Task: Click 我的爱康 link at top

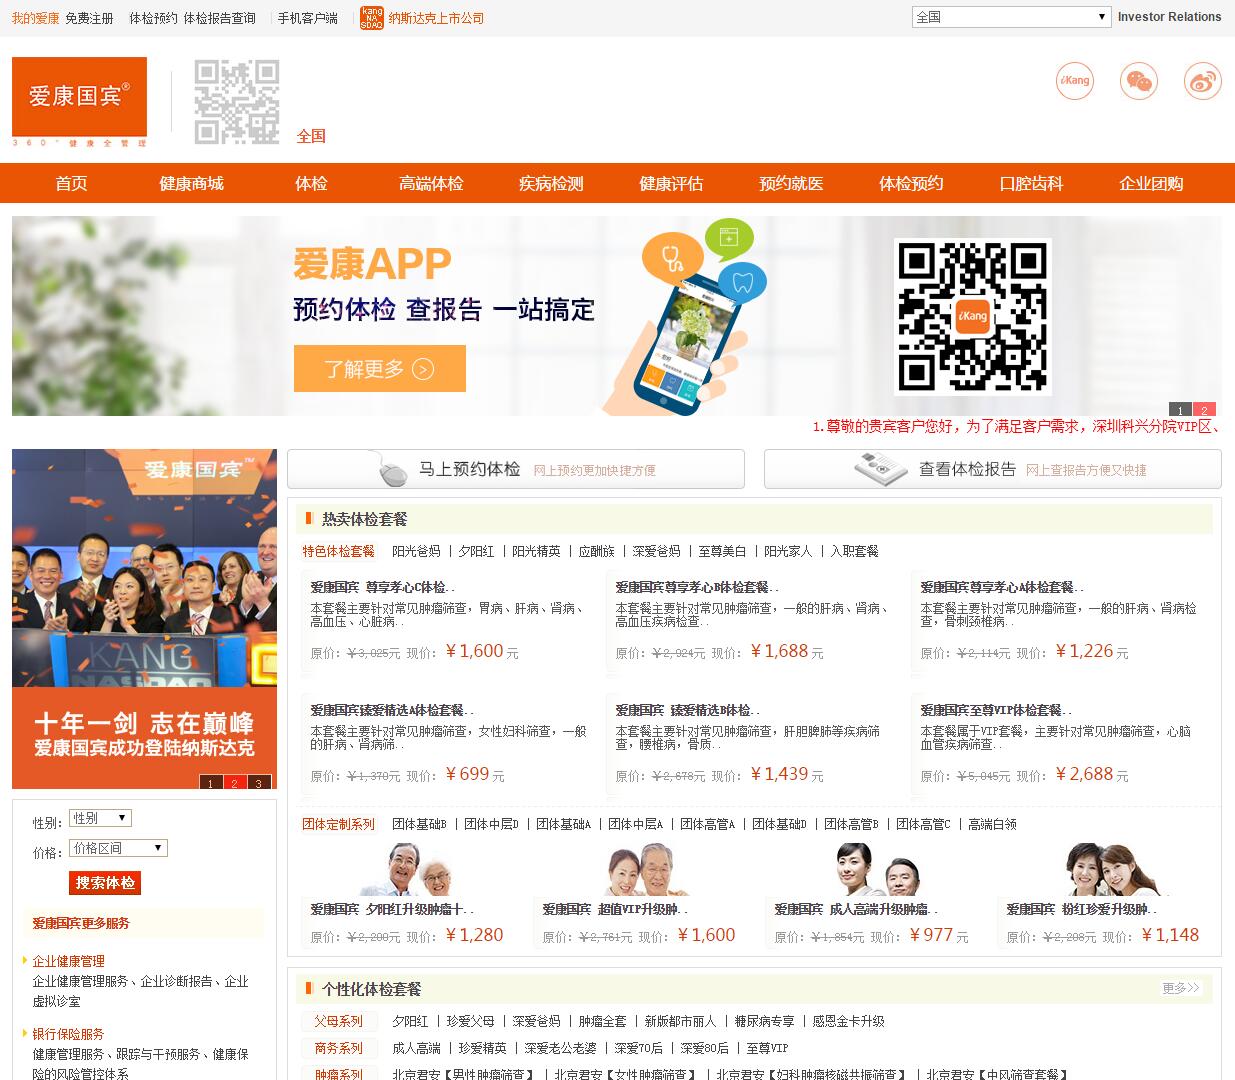Action: coord(35,18)
